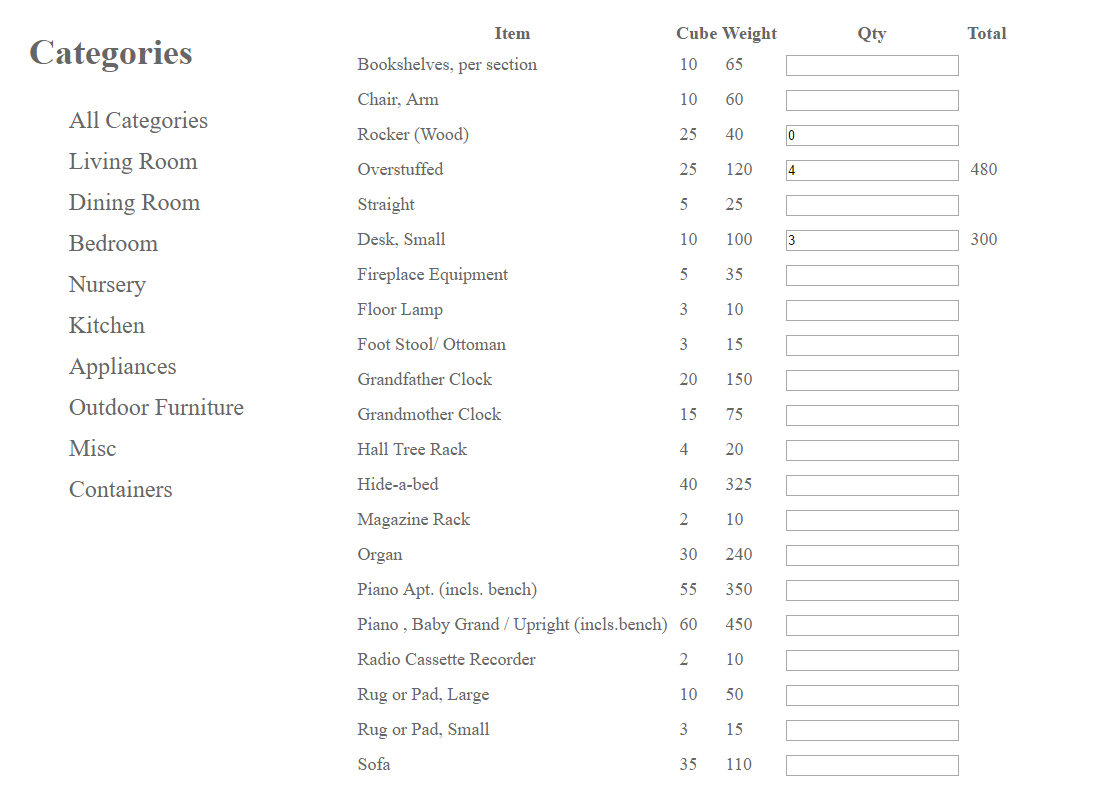Viewport: 1107px width, 787px height.
Task: Switch to the Appliances category
Action: click(122, 367)
